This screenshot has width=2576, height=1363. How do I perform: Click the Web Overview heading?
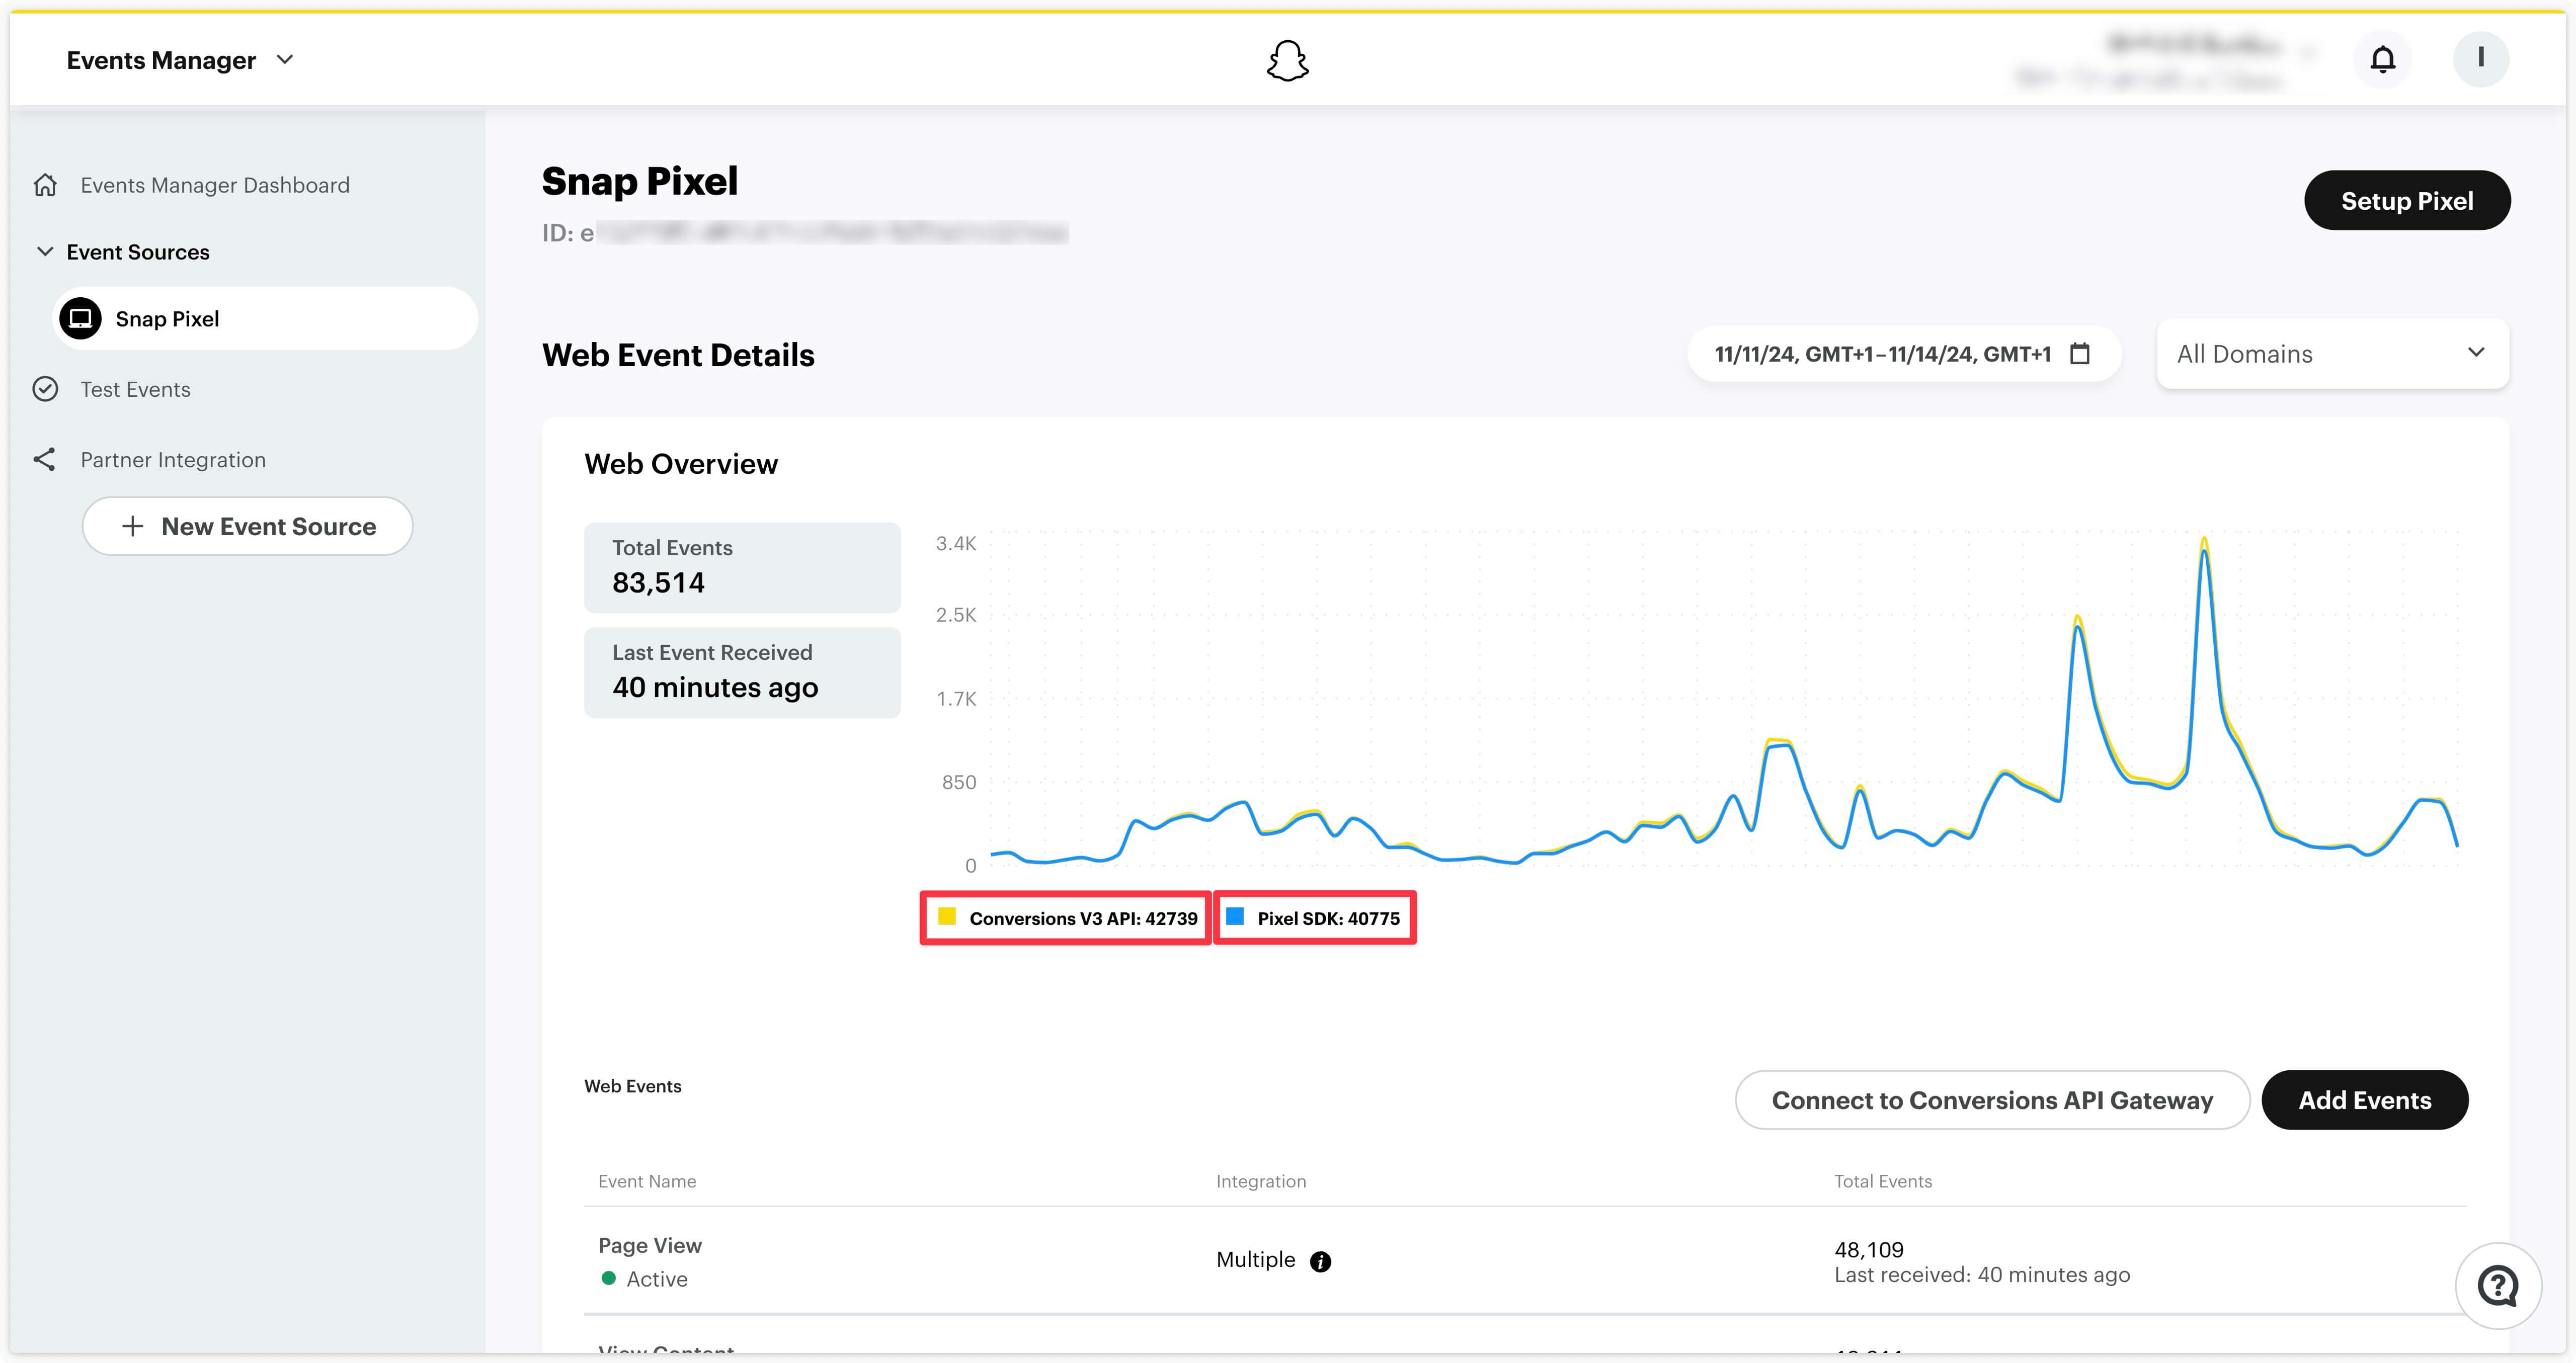click(x=680, y=464)
